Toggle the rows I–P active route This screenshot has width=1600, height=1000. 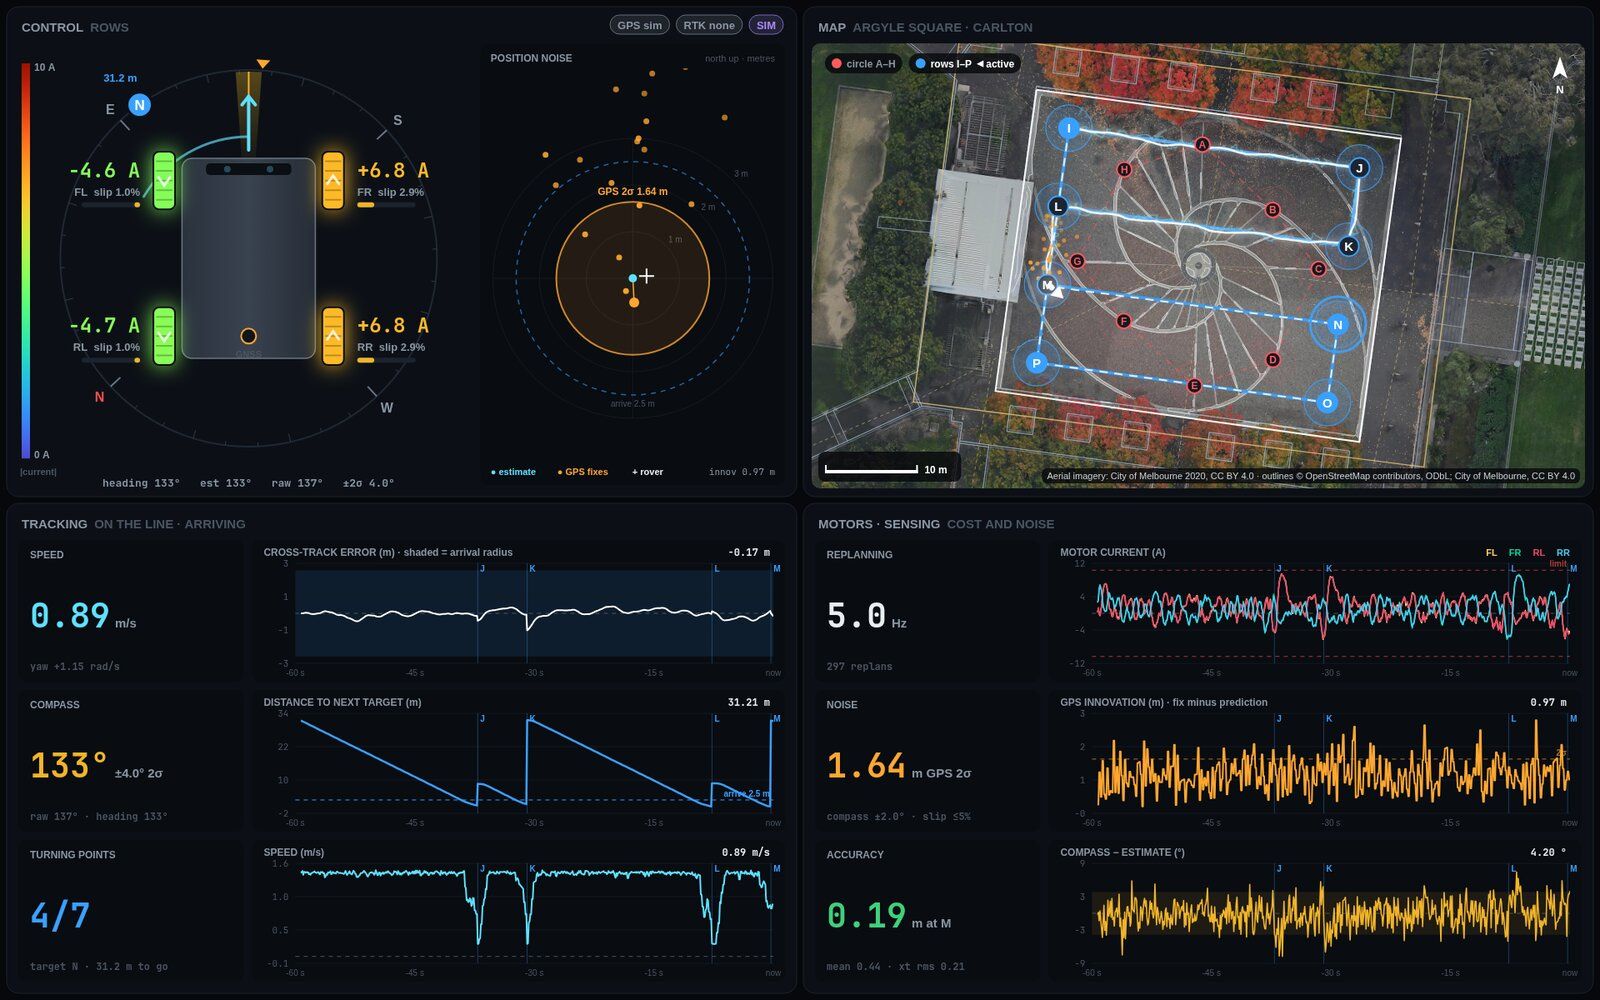point(964,63)
